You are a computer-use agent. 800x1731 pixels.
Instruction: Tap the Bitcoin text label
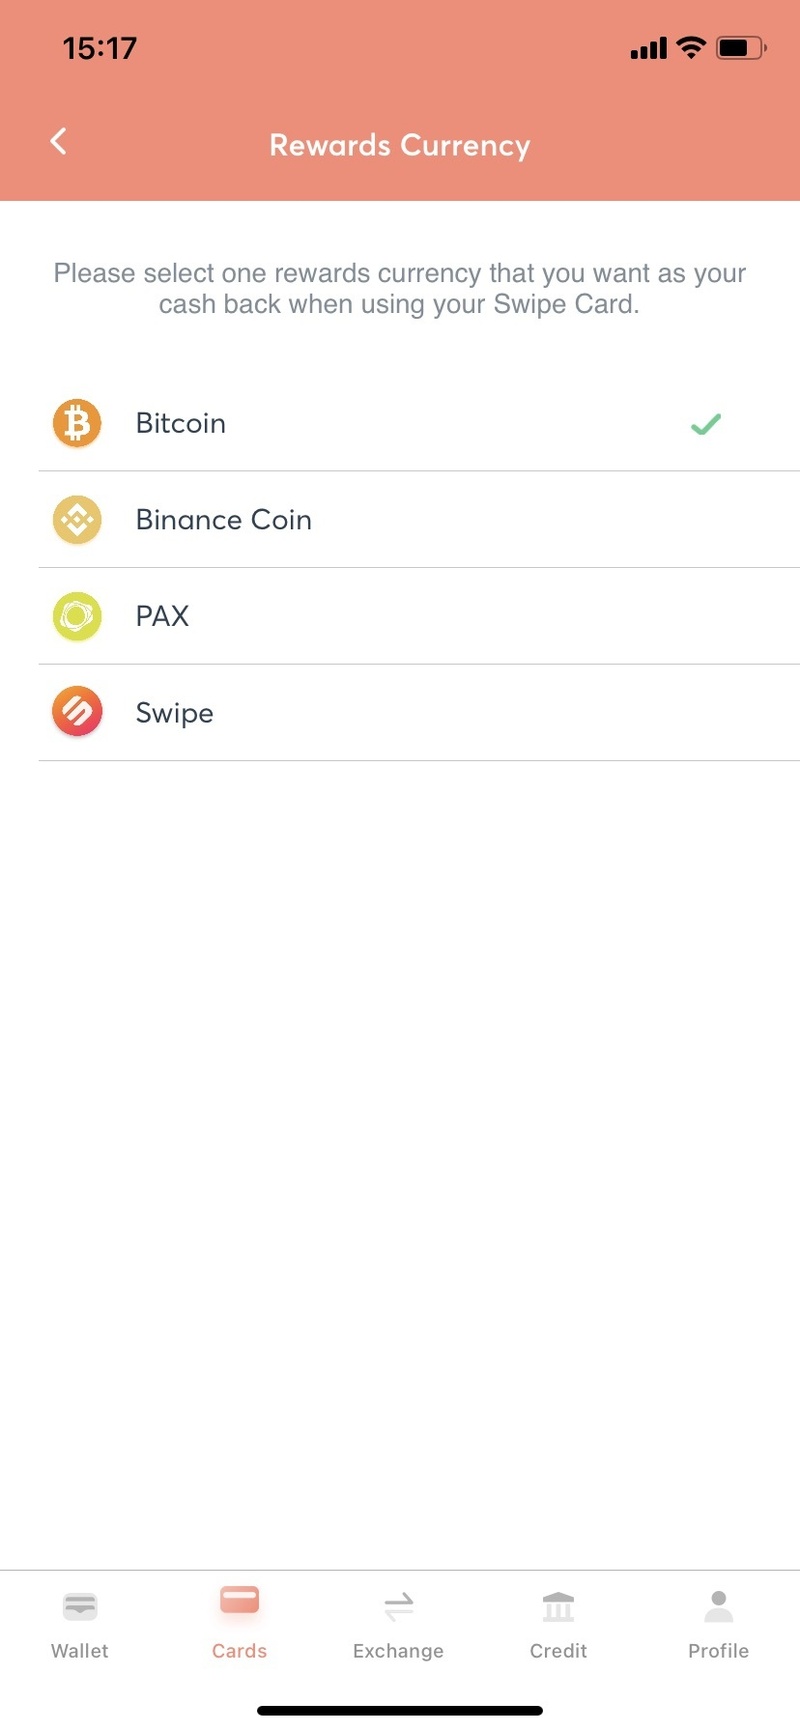(181, 423)
